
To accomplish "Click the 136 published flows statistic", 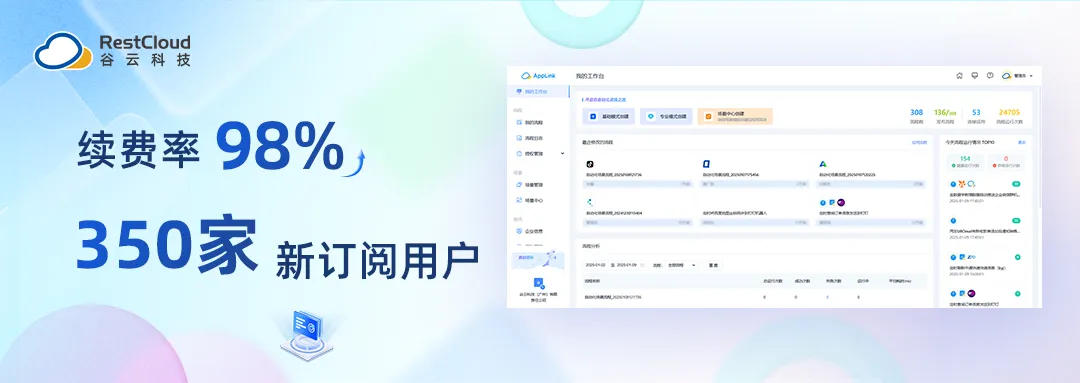I will [x=945, y=116].
